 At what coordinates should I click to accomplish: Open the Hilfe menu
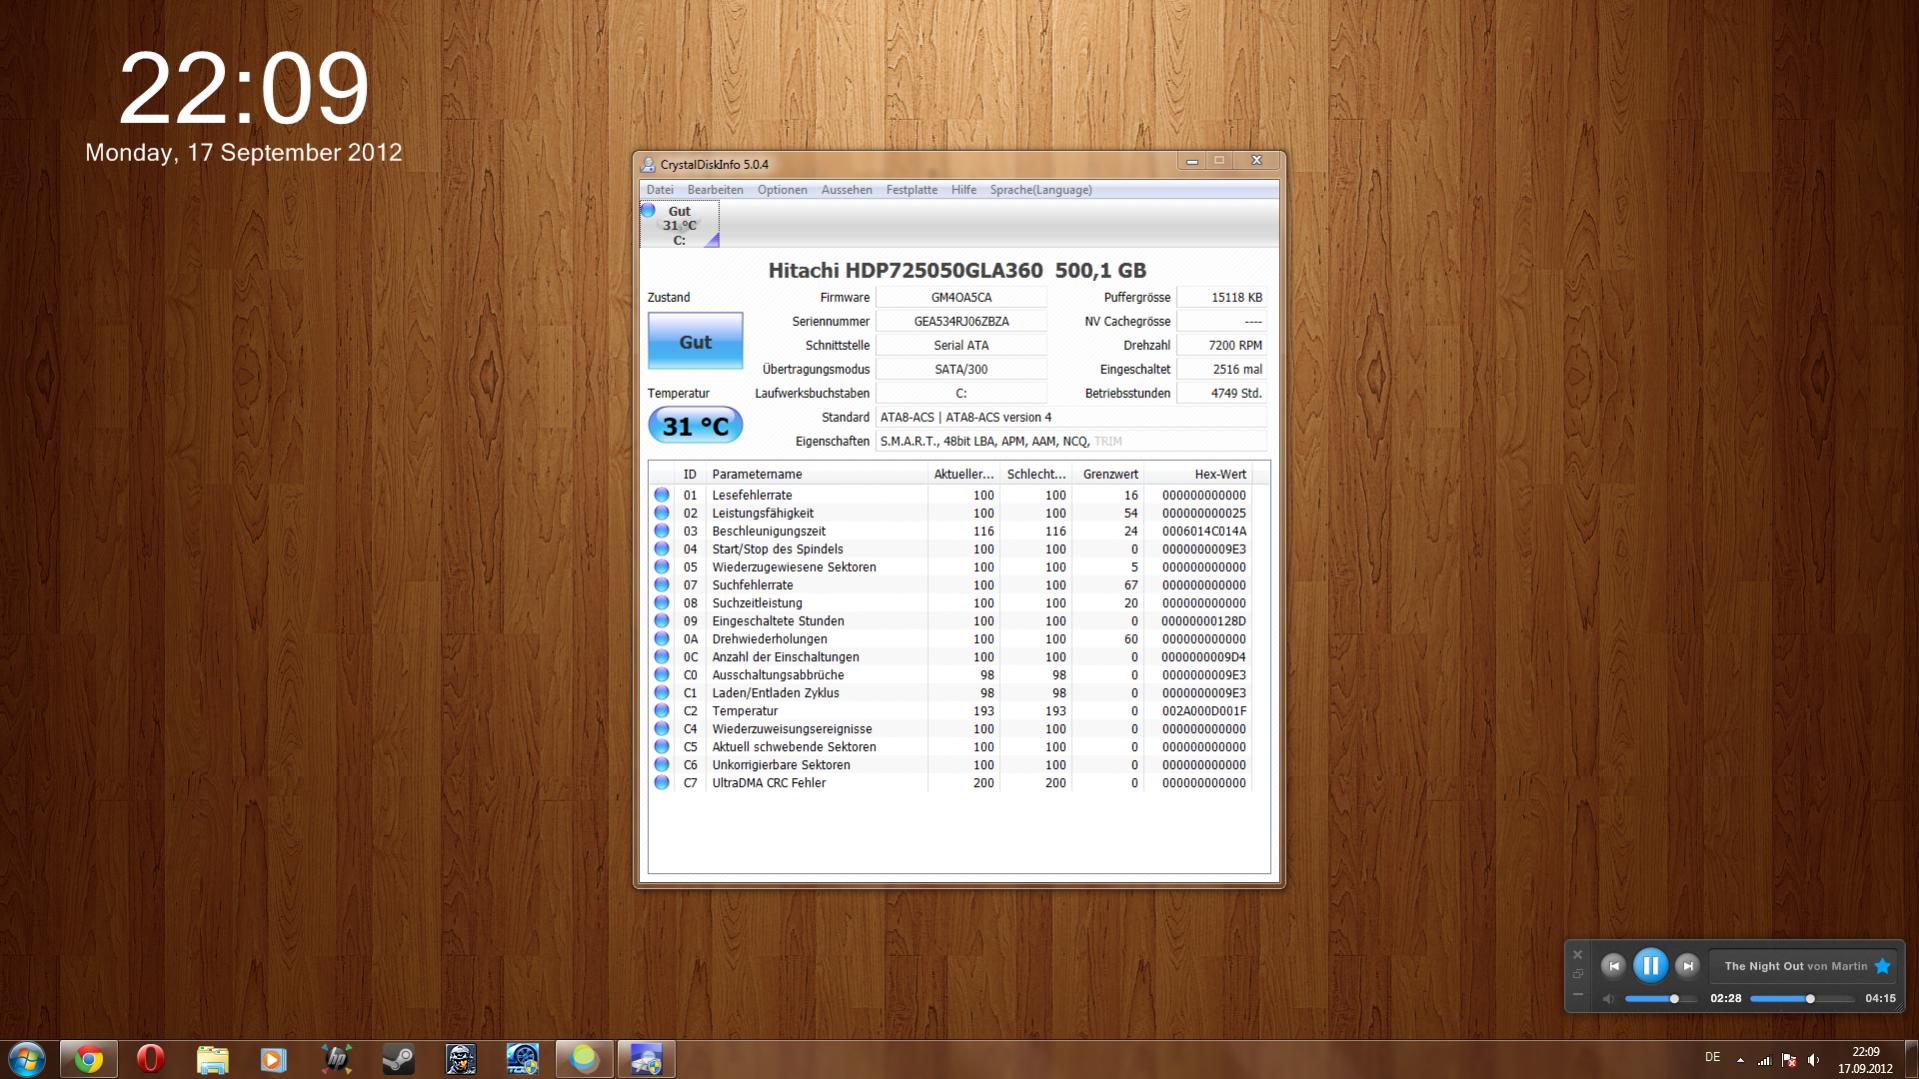pyautogui.click(x=963, y=190)
